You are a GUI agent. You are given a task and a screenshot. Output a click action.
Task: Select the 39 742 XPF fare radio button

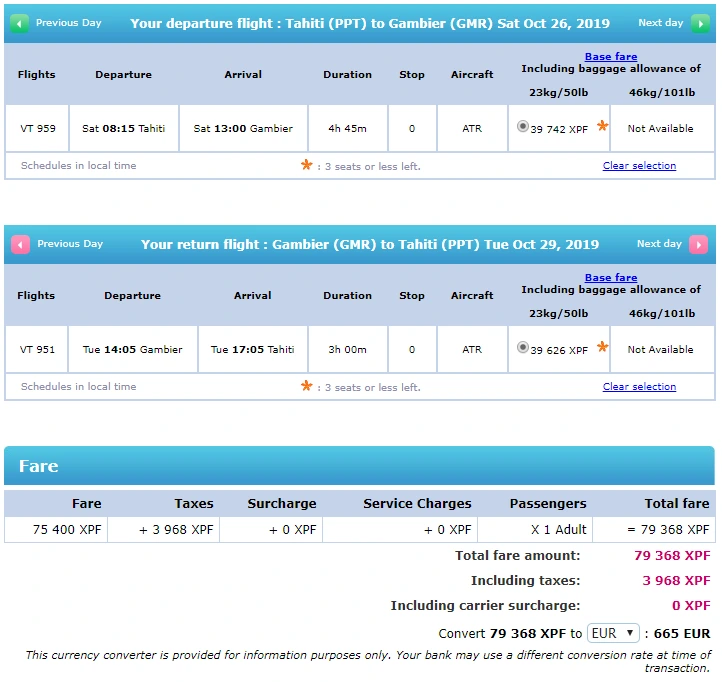(523, 126)
